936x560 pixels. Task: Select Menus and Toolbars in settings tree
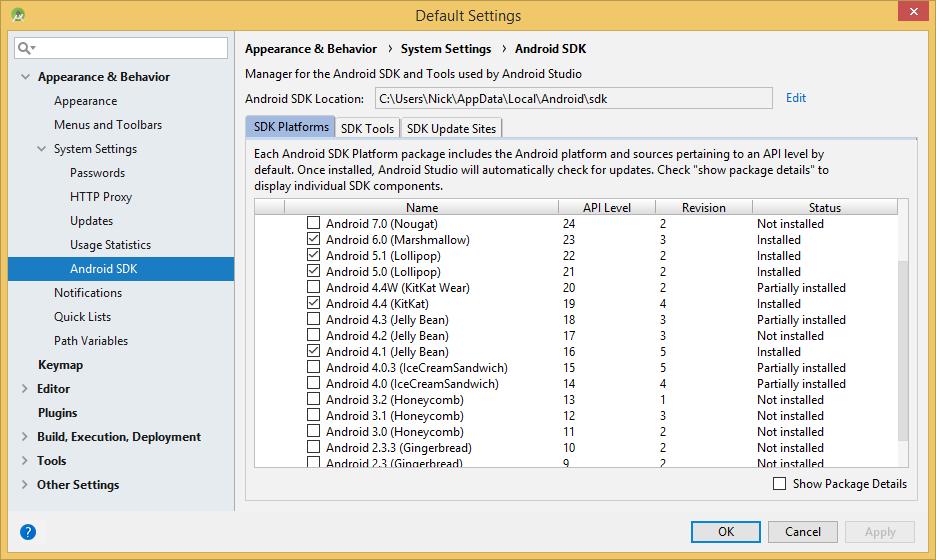pyautogui.click(x=108, y=125)
